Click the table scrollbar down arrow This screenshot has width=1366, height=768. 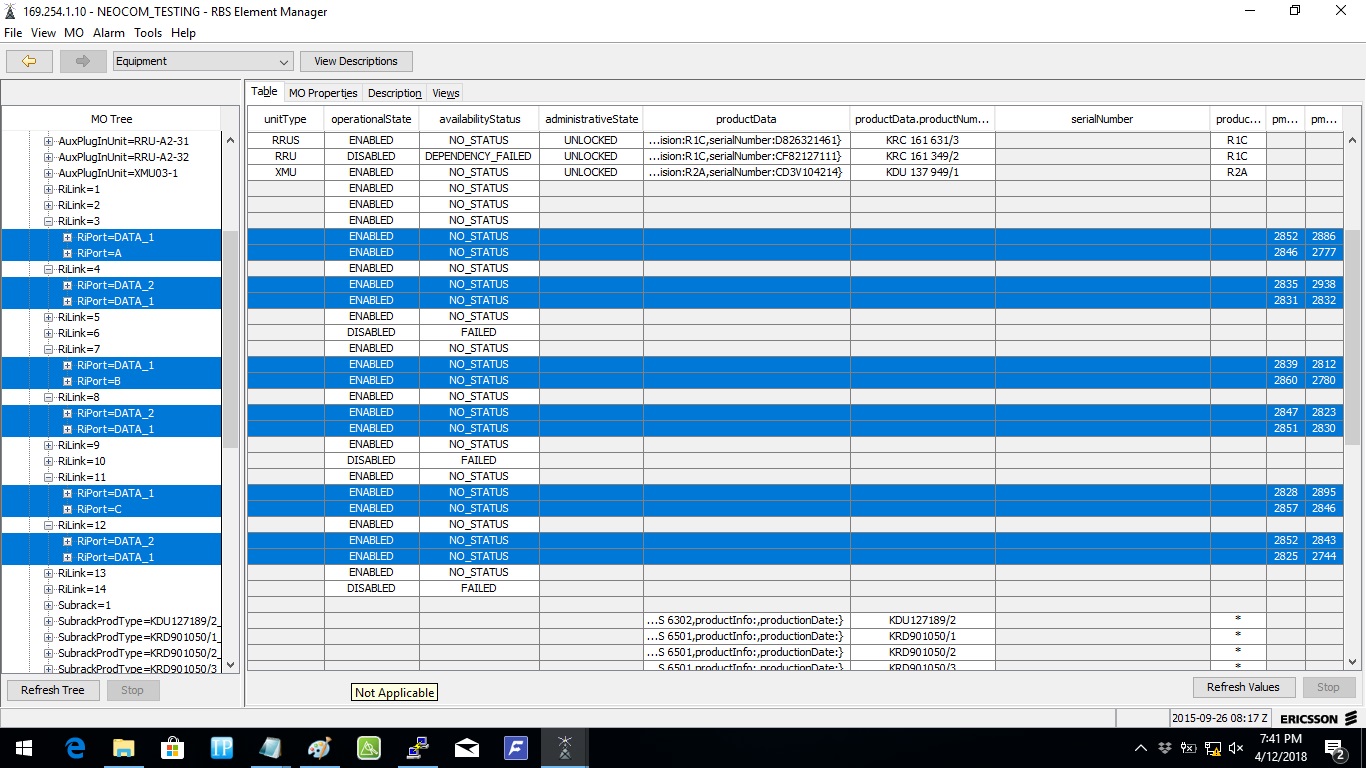[x=1353, y=662]
